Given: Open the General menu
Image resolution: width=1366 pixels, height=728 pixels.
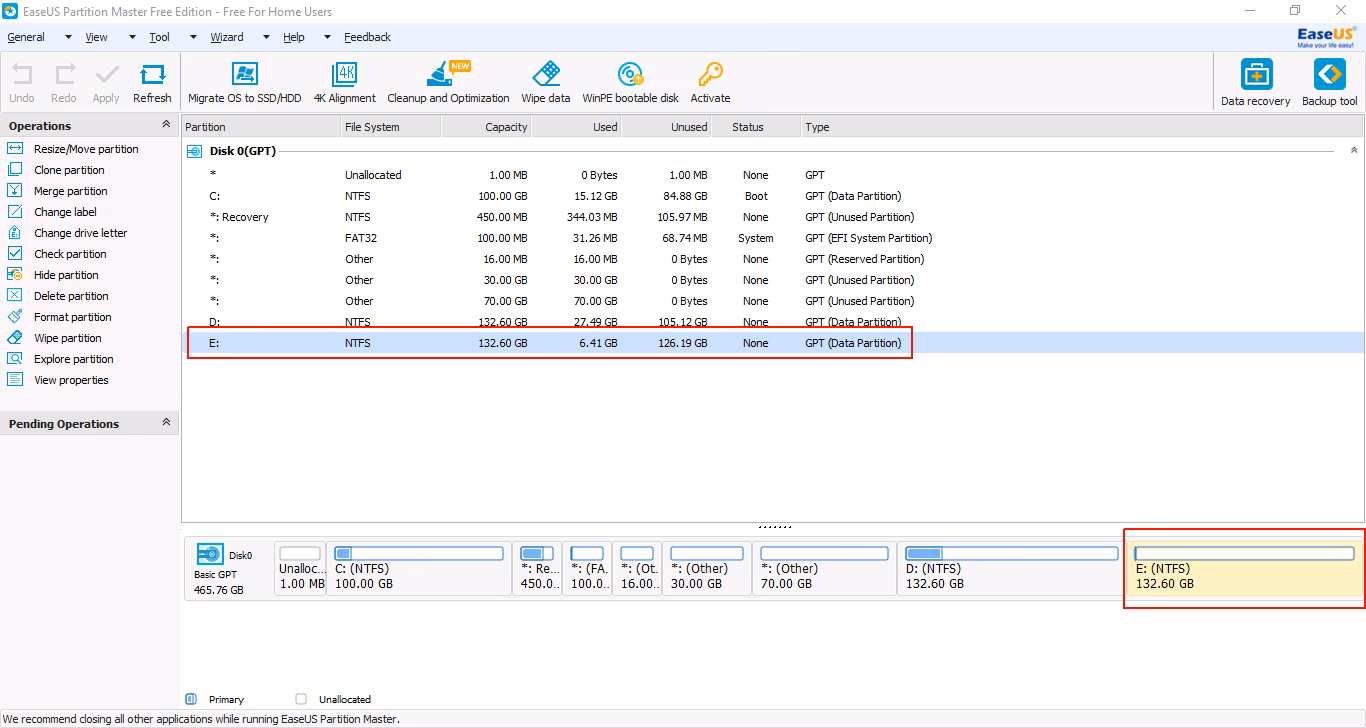Looking at the screenshot, I should coord(26,37).
